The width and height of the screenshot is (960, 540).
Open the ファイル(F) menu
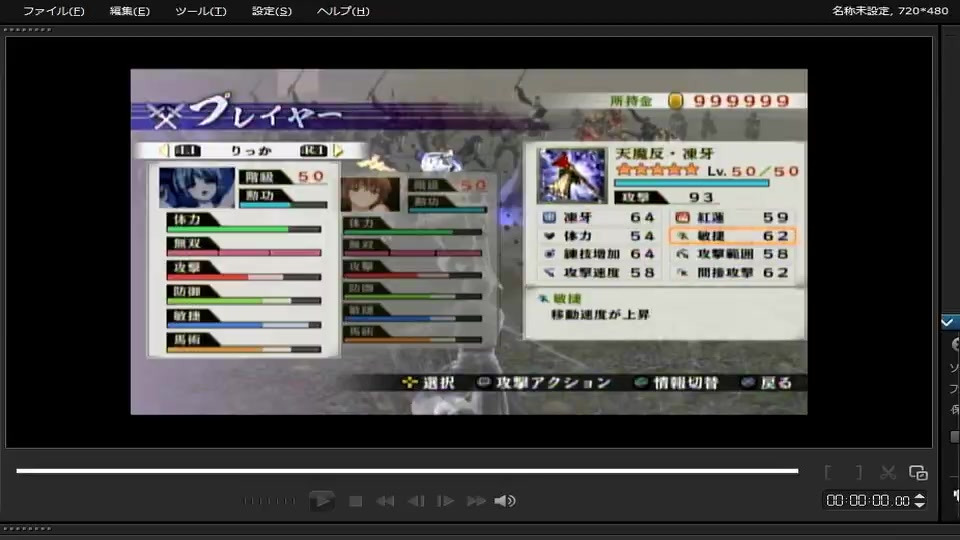(53, 11)
